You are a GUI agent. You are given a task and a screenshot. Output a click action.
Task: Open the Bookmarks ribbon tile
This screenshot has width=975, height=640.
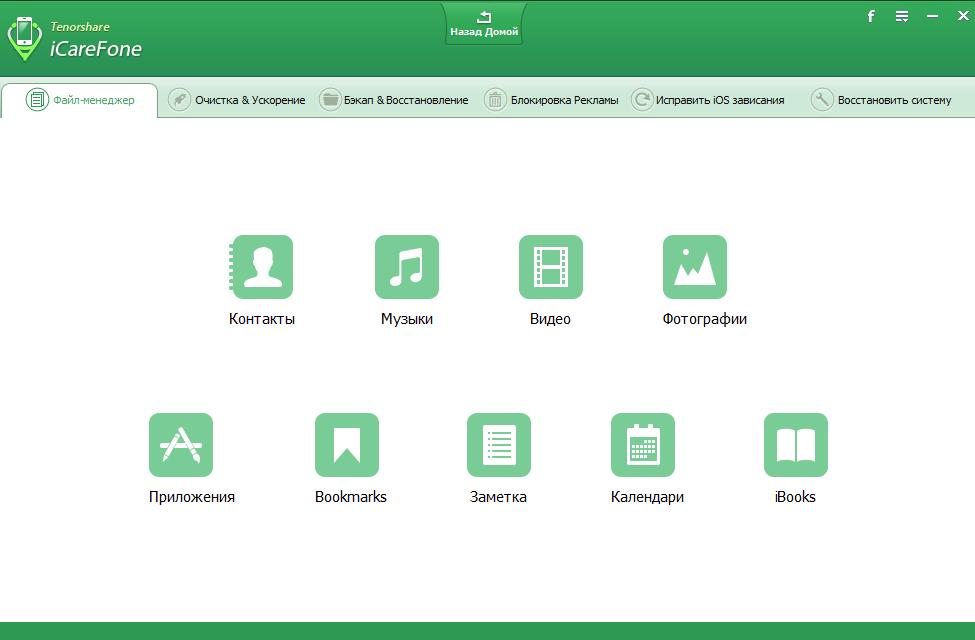point(347,445)
